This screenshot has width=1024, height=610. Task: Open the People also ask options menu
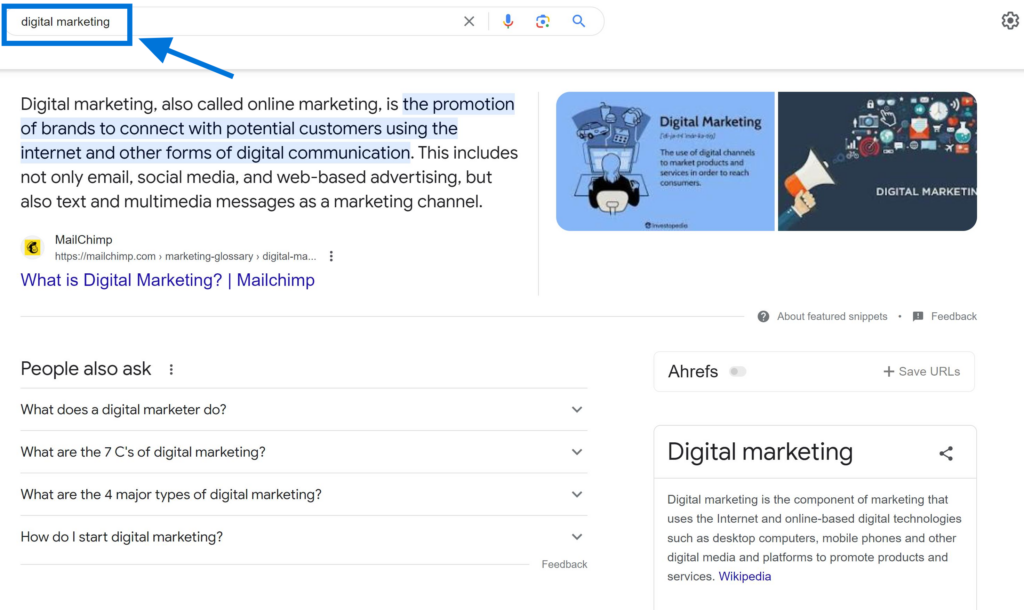tap(170, 369)
